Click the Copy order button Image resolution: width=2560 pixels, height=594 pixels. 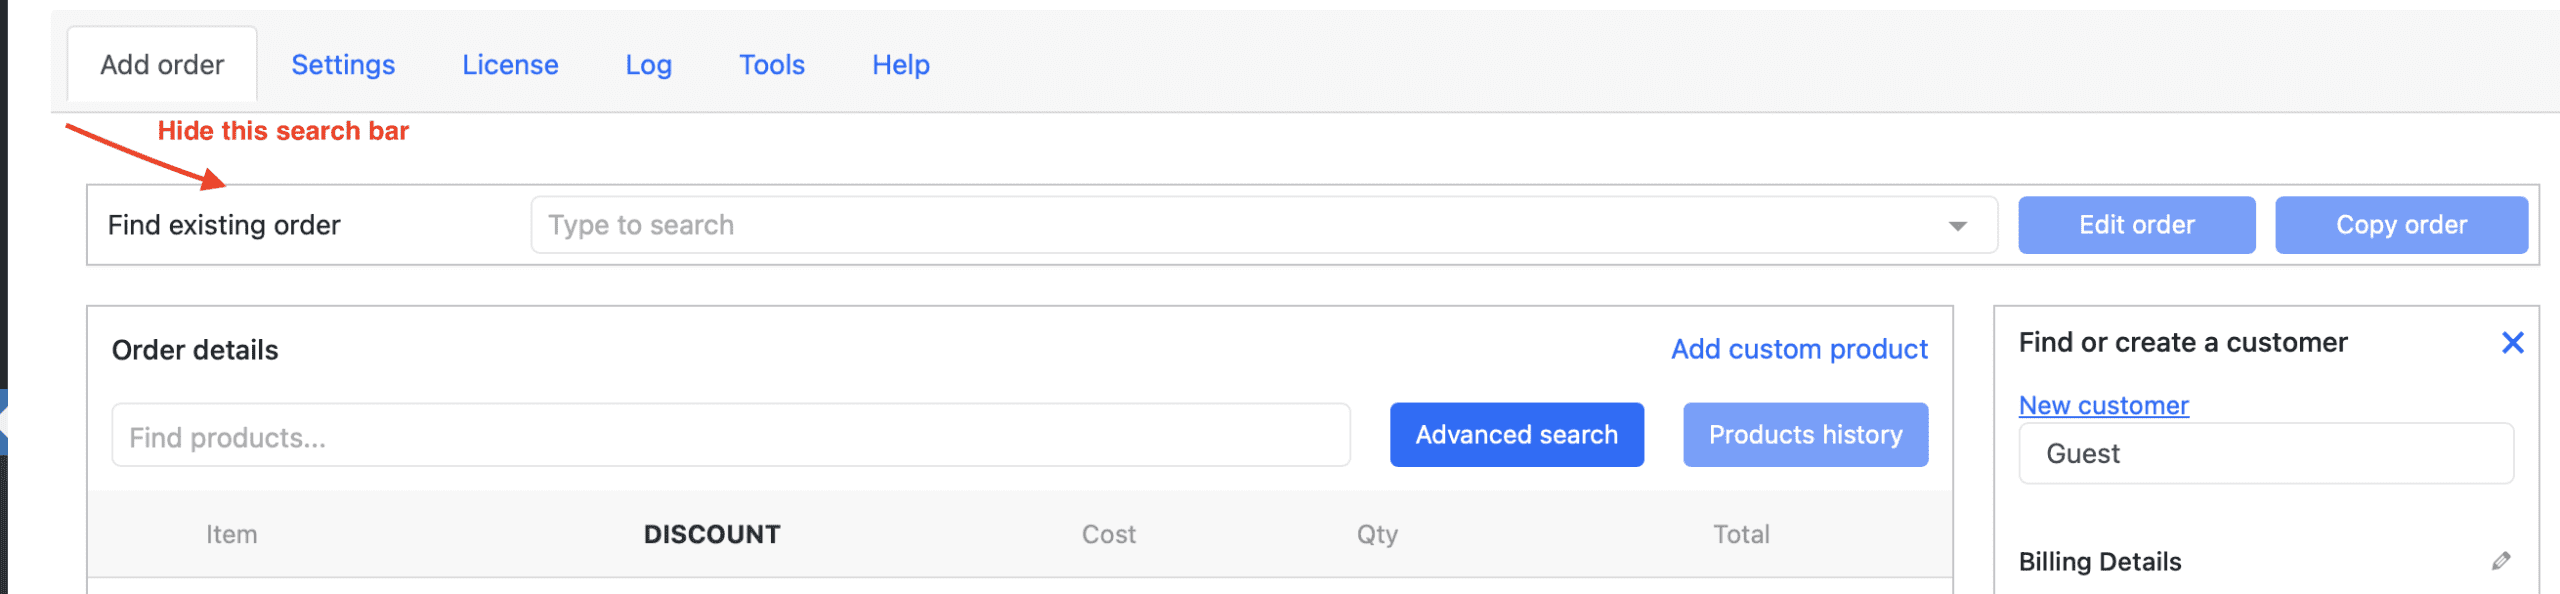[2402, 224]
